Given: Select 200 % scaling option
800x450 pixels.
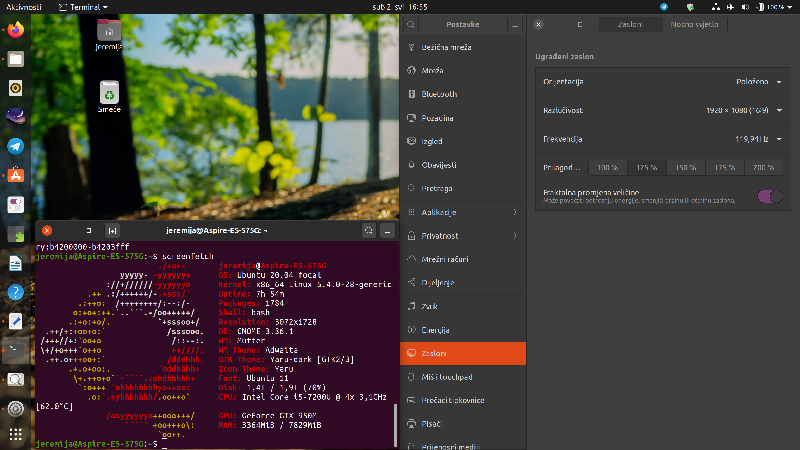Looking at the screenshot, I should 764,167.
